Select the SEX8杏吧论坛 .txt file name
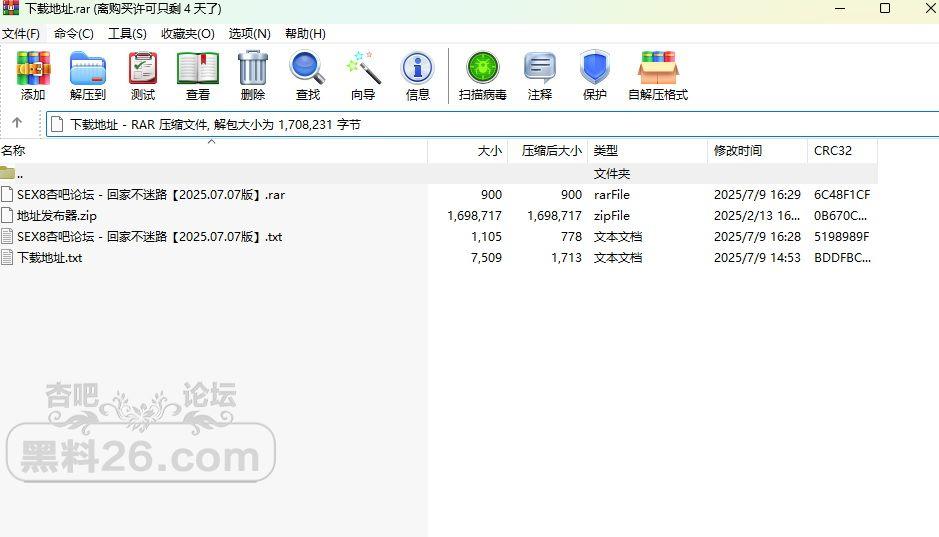939x537 pixels. (x=150, y=236)
